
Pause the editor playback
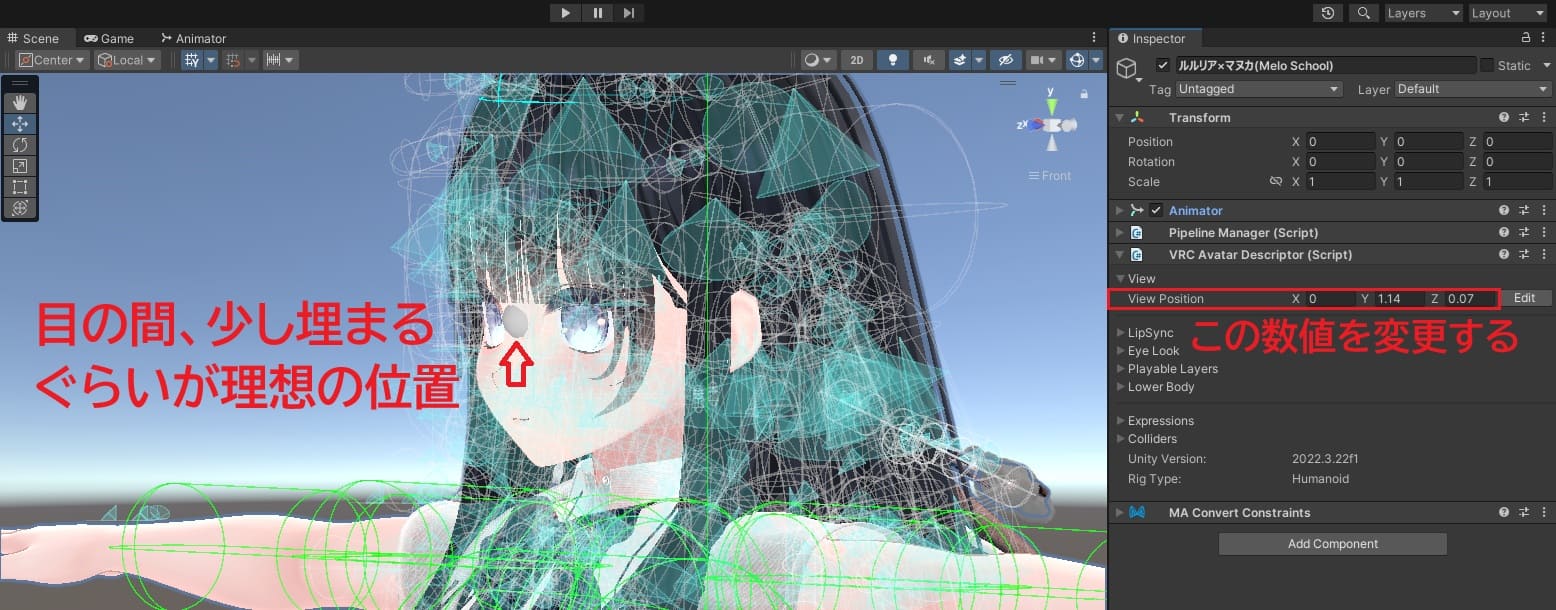pyautogui.click(x=597, y=13)
